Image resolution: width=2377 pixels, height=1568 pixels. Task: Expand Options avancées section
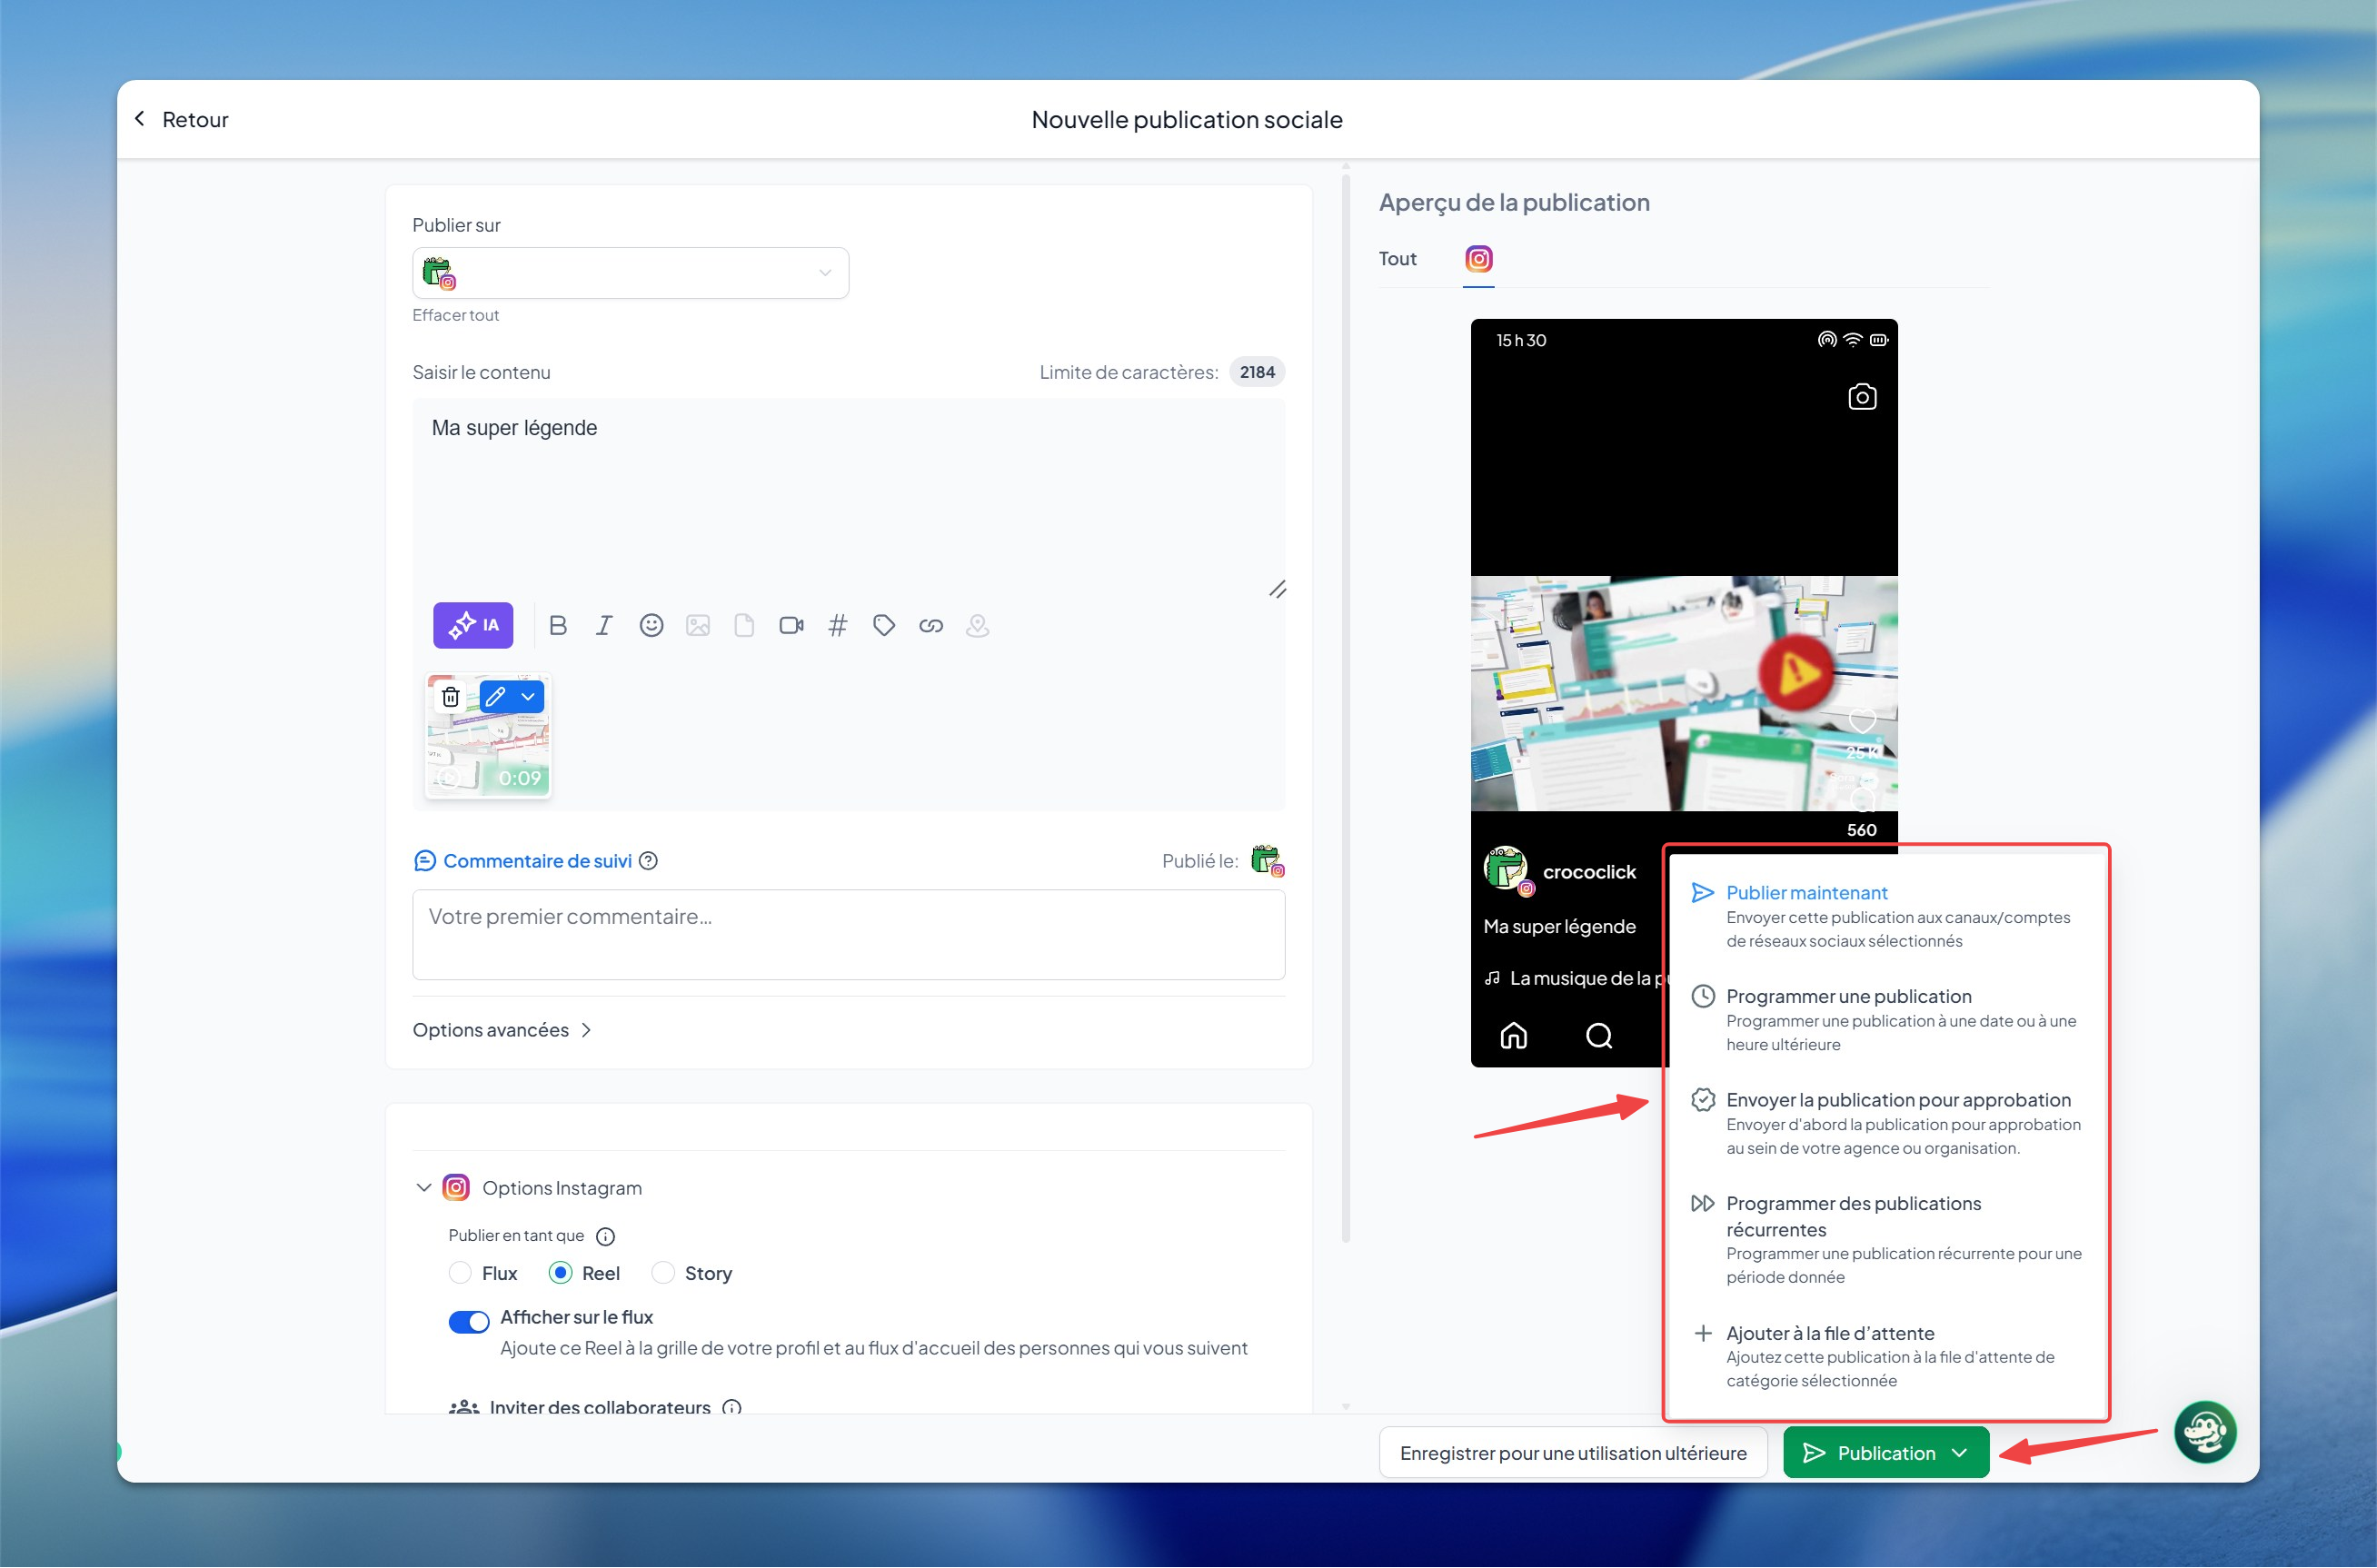coord(502,1030)
